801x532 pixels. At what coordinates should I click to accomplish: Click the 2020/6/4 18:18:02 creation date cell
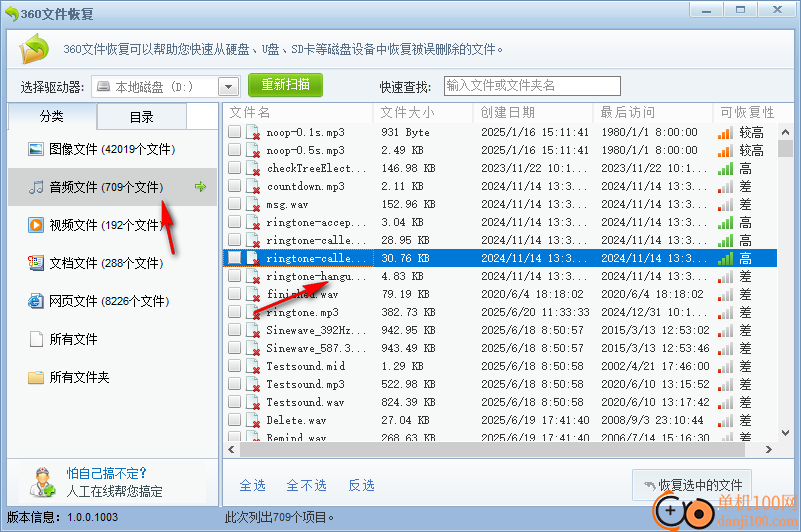(532, 294)
